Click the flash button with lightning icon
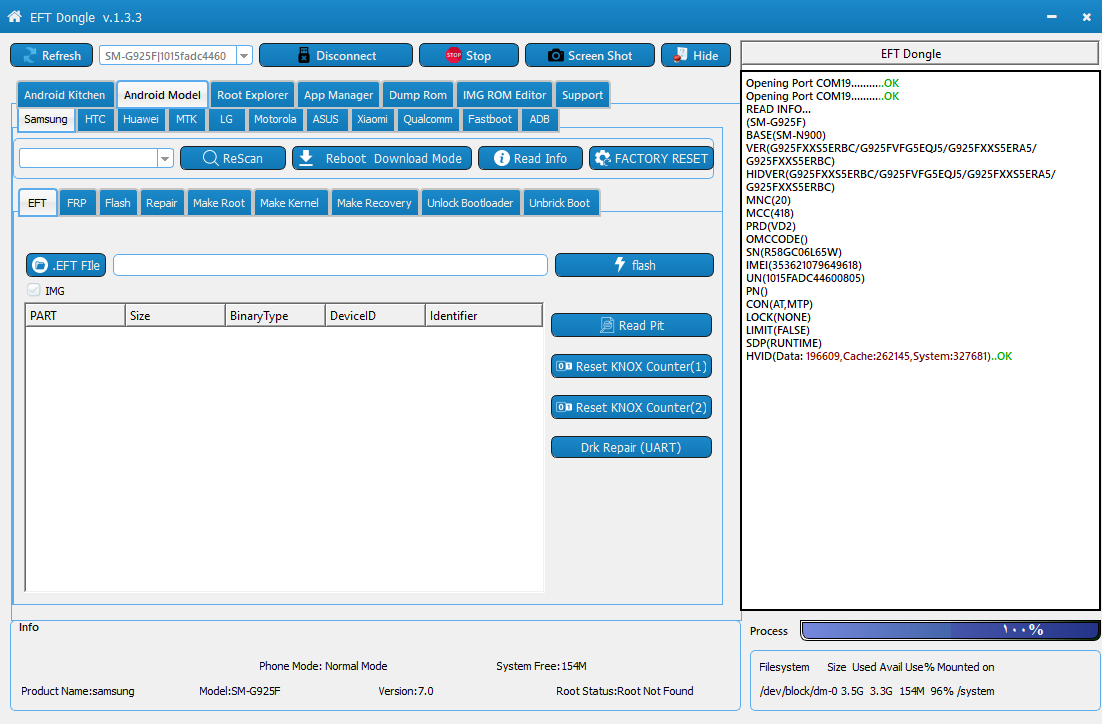Screen dimensions: 1102x724 tap(635, 265)
